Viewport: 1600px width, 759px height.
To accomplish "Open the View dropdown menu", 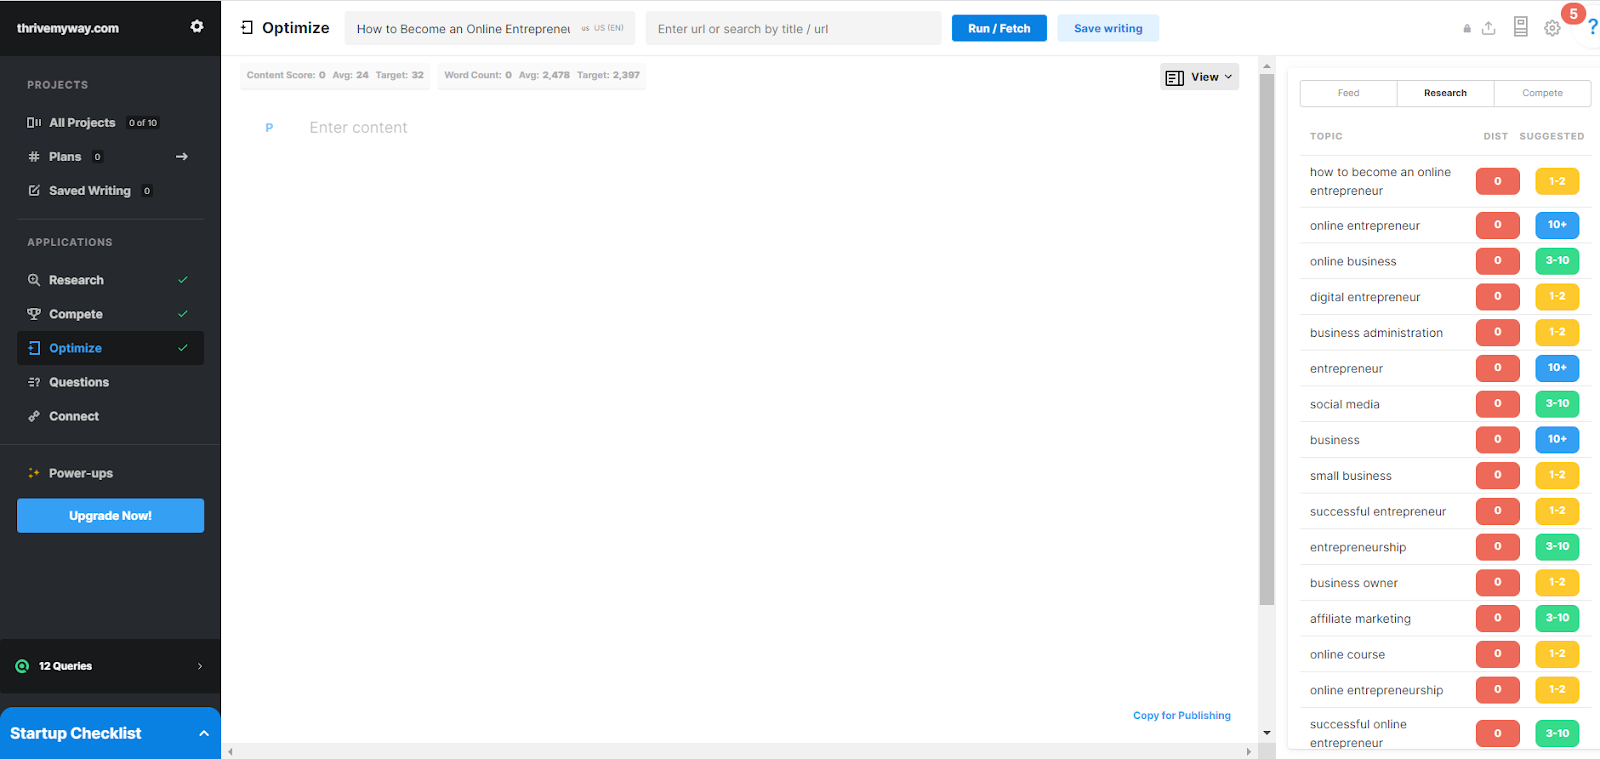I will click(1199, 77).
